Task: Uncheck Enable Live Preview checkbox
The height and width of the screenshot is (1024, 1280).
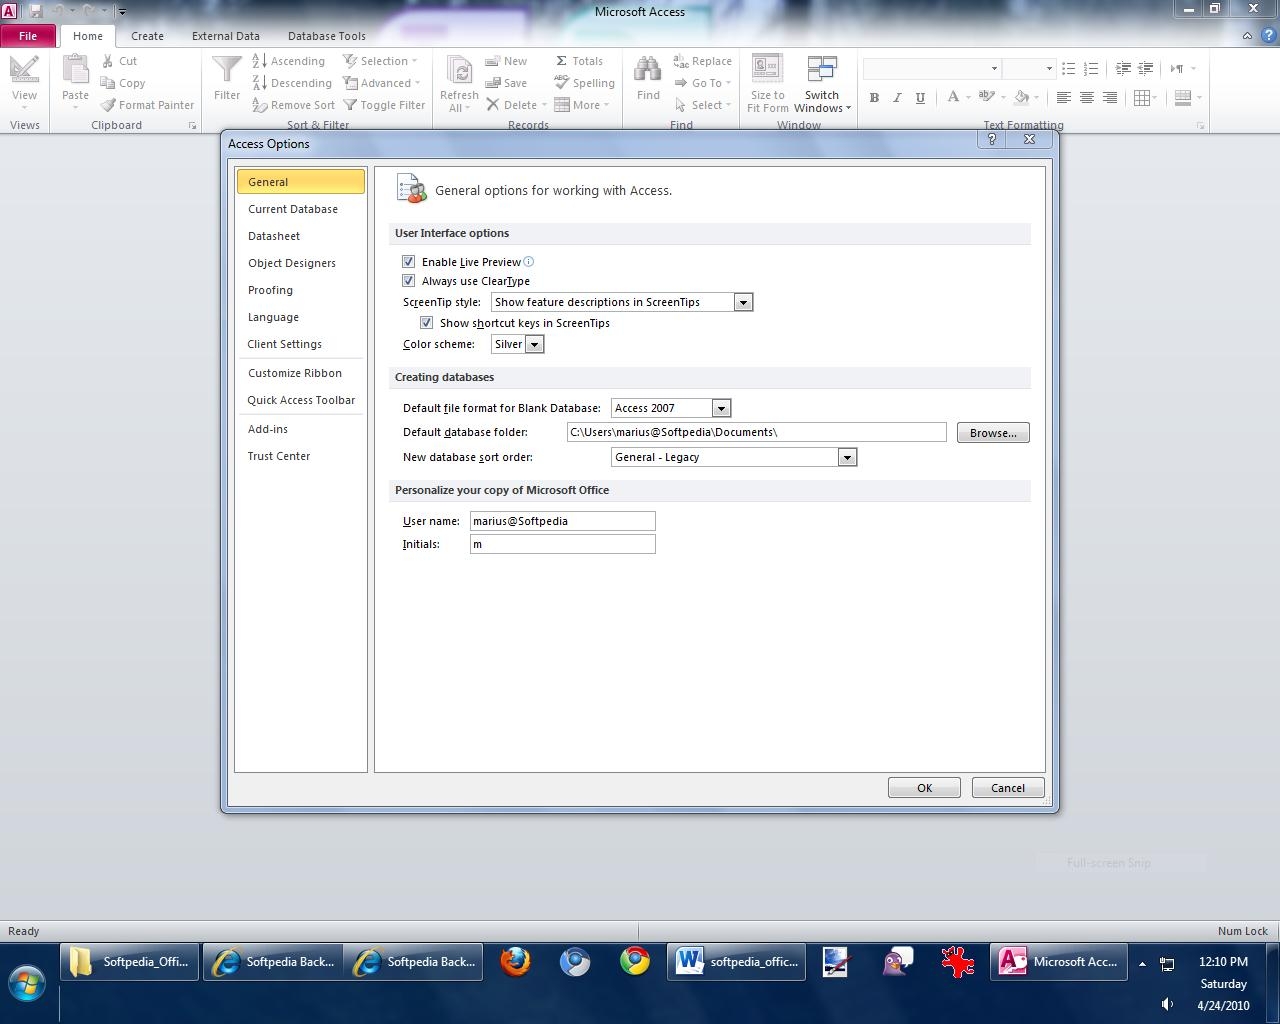Action: tap(408, 262)
